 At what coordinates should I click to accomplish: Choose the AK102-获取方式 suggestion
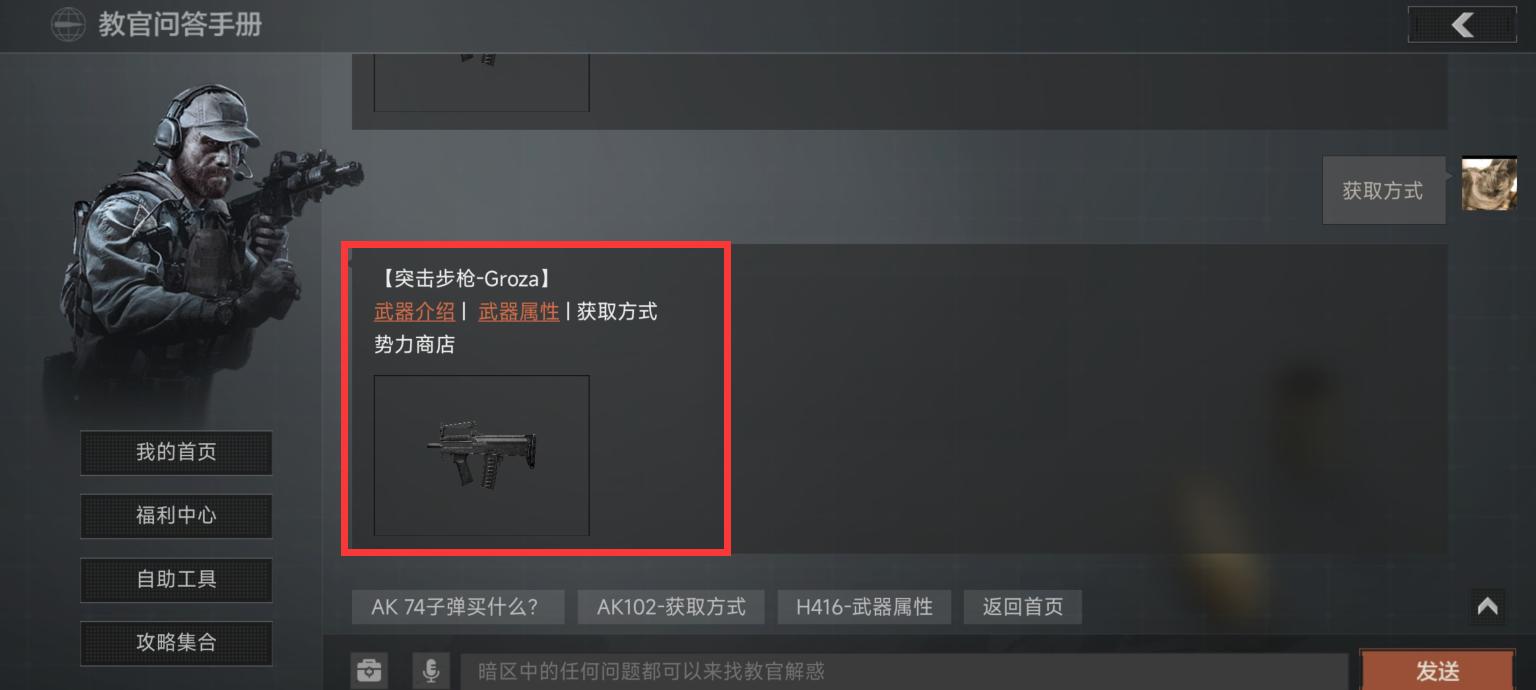coord(671,607)
